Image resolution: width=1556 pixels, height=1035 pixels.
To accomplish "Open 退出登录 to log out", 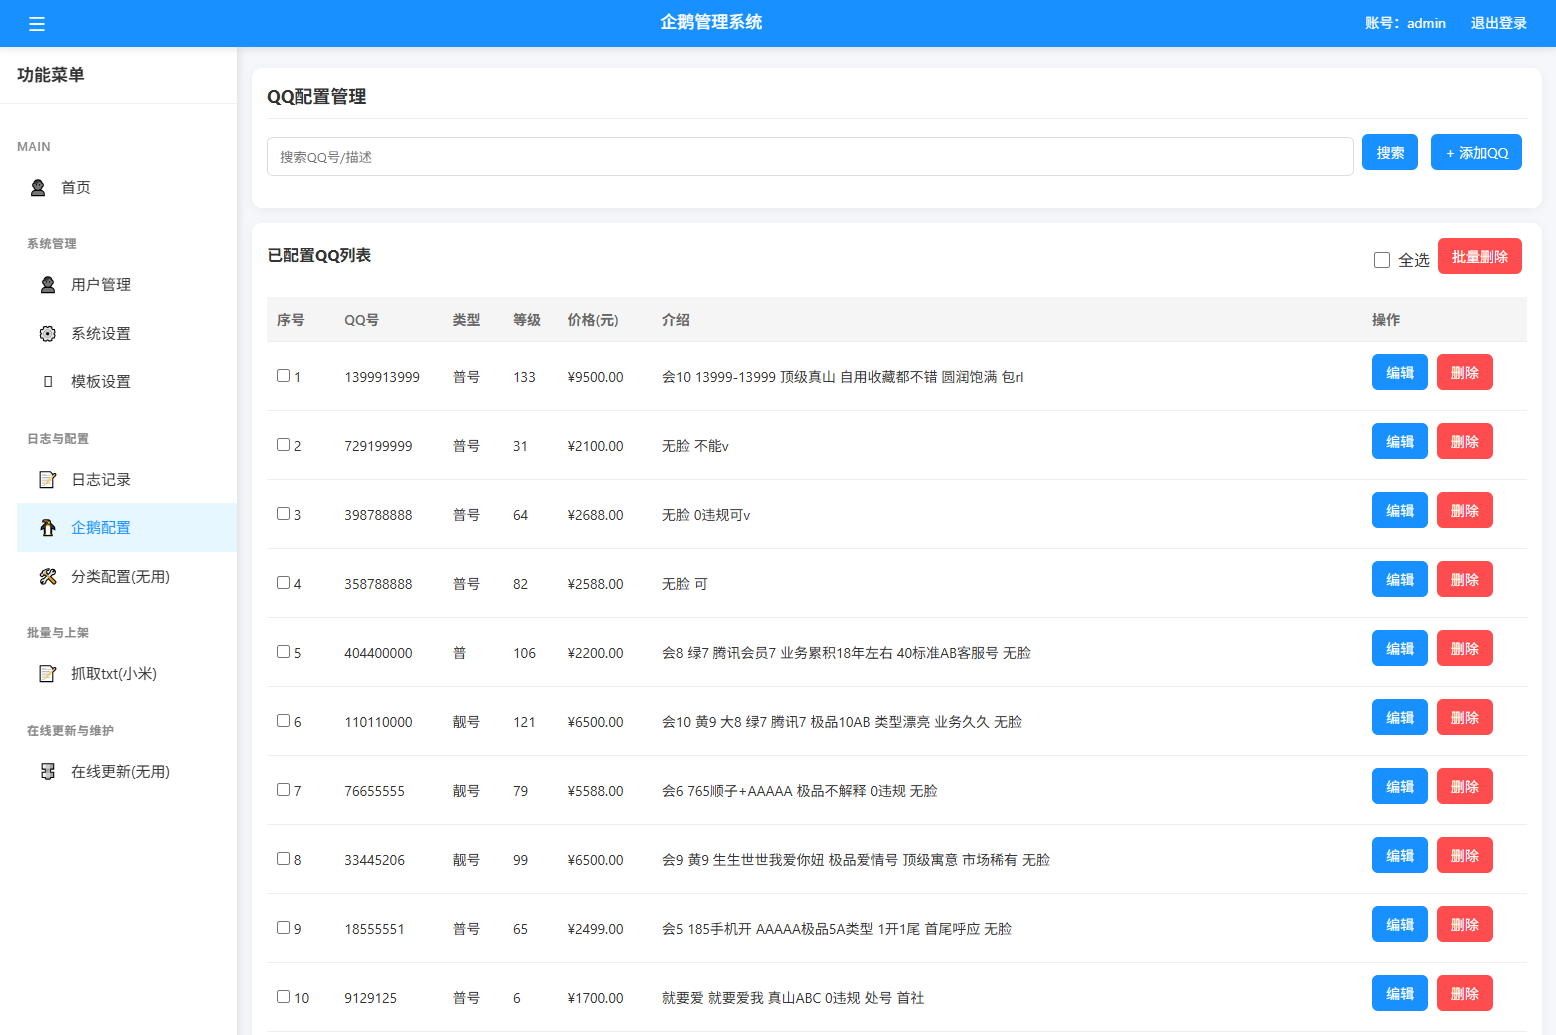I will 1497,23.
